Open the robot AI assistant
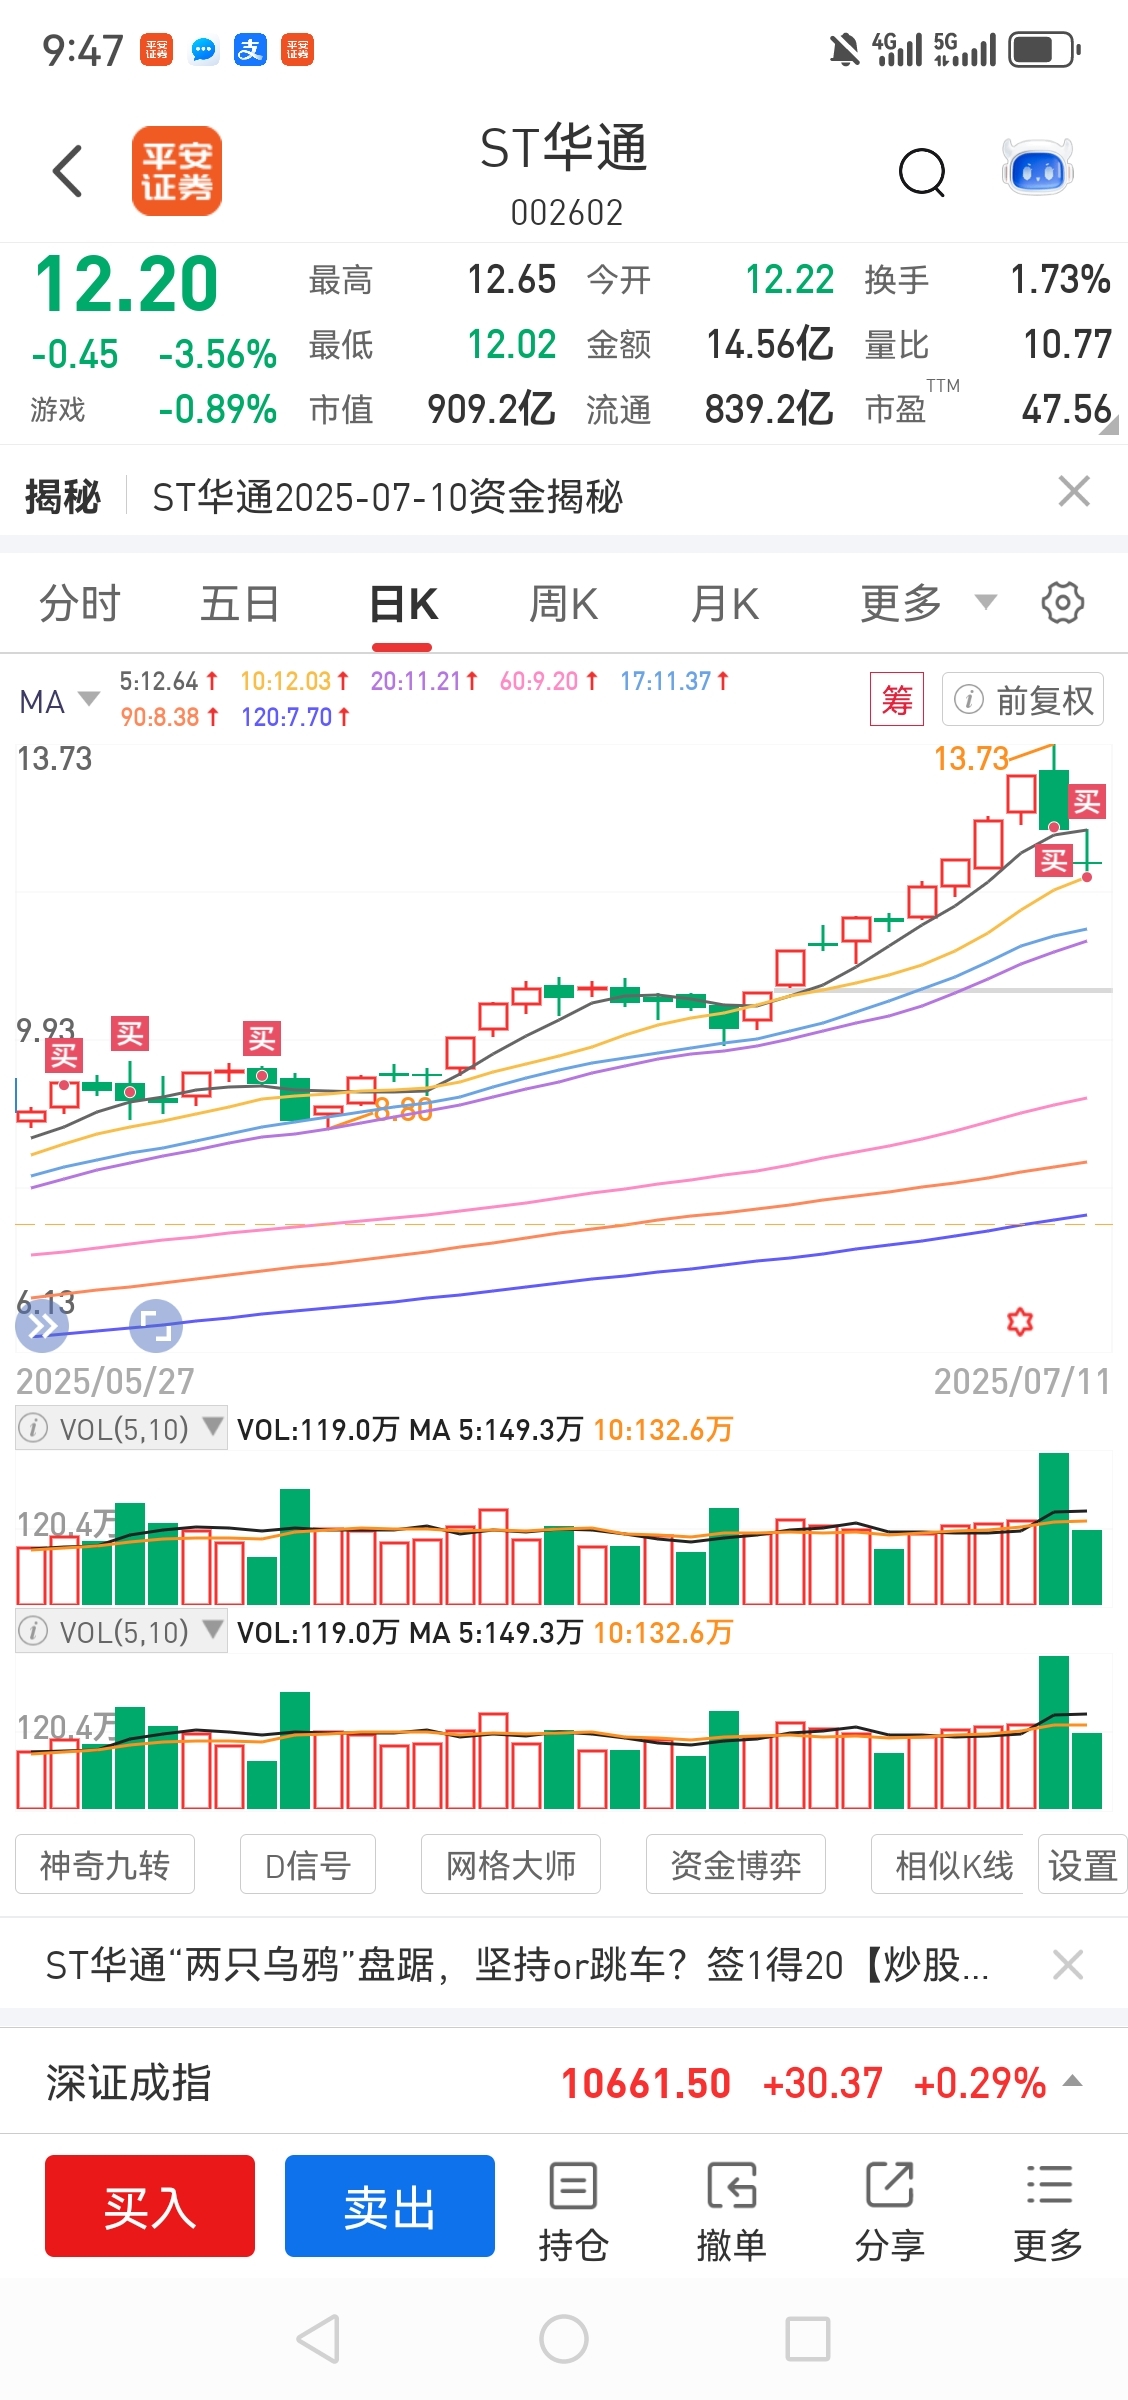This screenshot has width=1128, height=2400. pyautogui.click(x=1037, y=168)
